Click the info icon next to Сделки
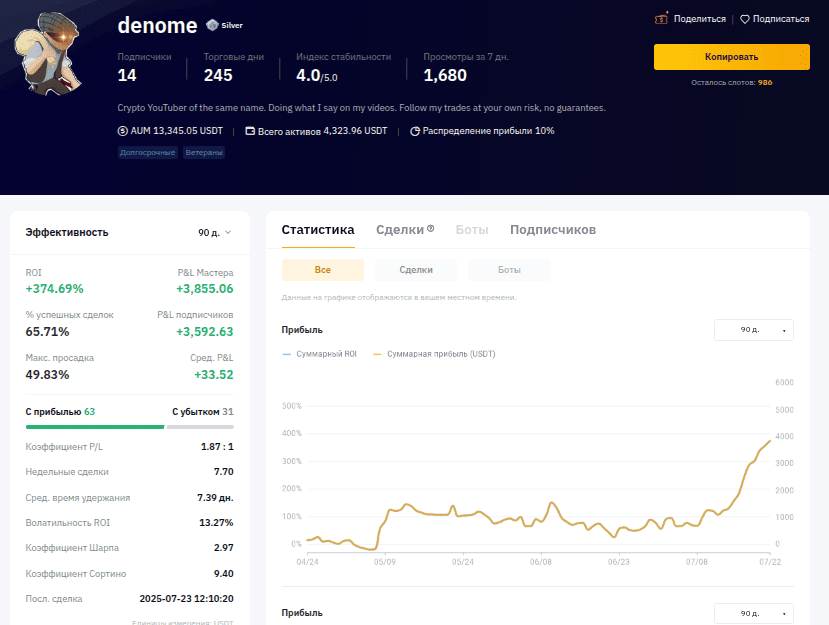Viewport: 829px width, 625px height. 430,228
